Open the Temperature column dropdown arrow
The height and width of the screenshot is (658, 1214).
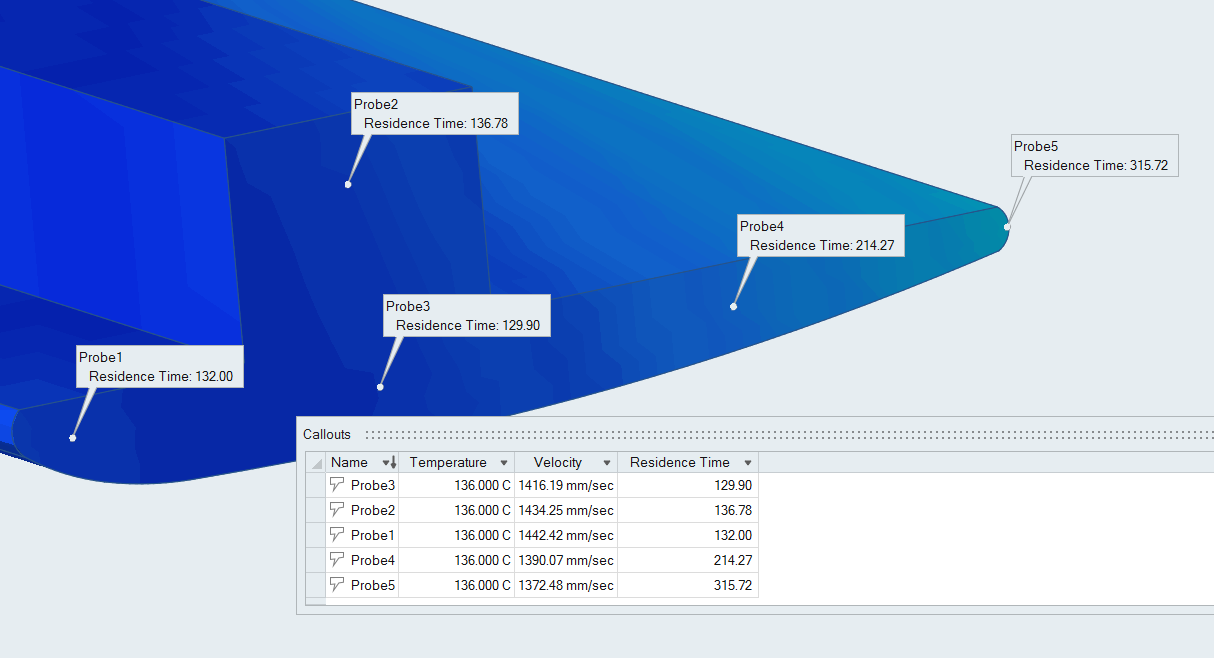pyautogui.click(x=504, y=463)
